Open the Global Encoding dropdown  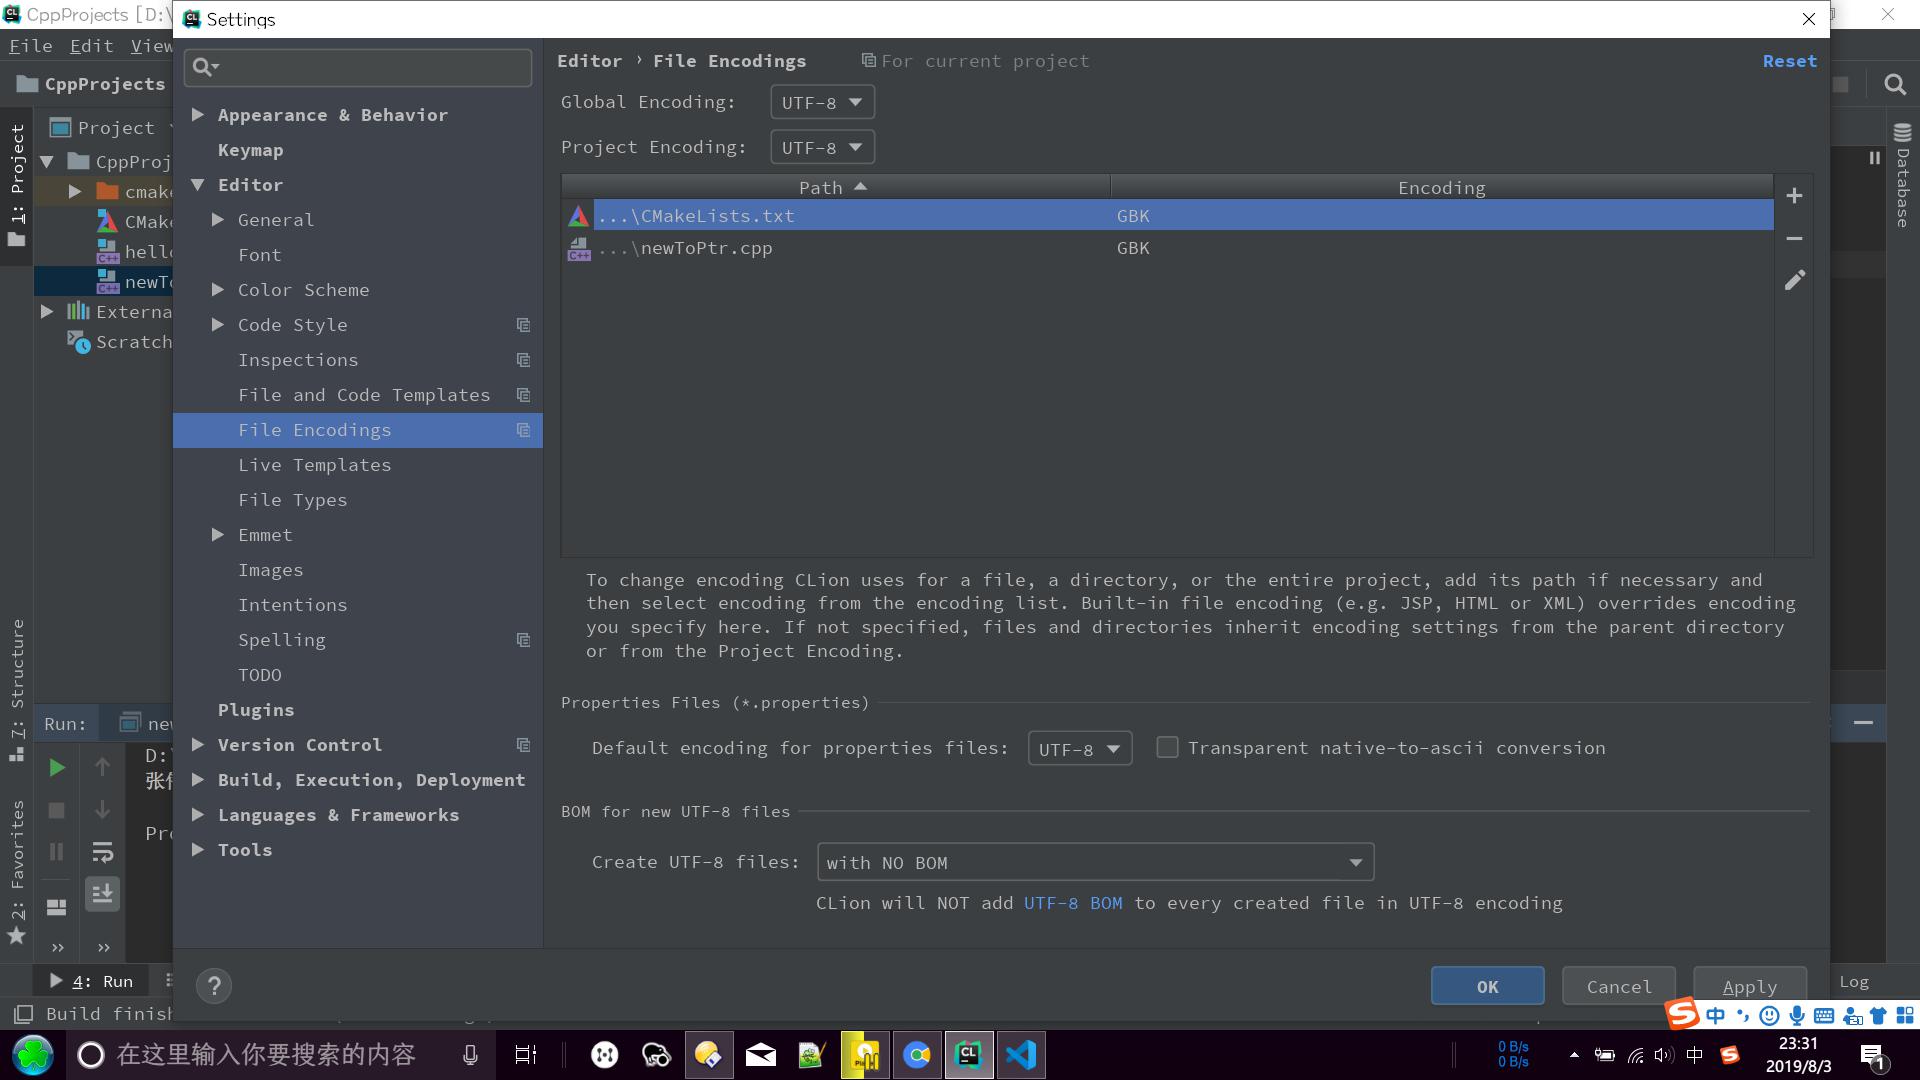pyautogui.click(x=822, y=102)
